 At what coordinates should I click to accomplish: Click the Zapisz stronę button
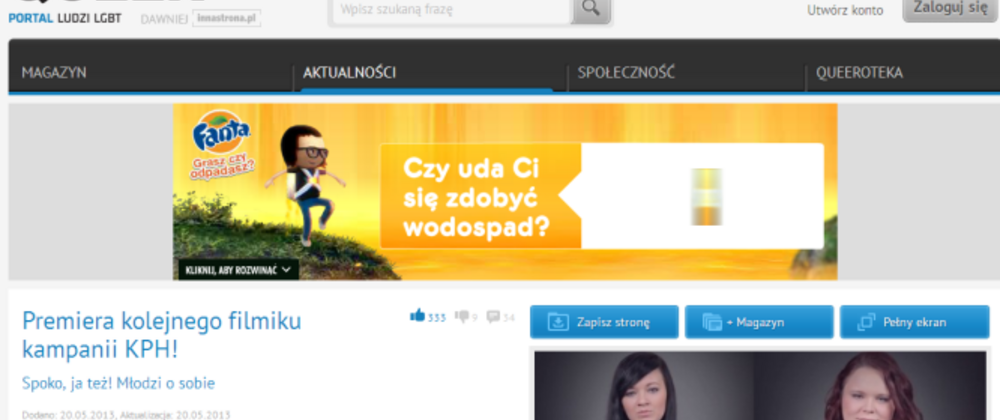tap(604, 322)
